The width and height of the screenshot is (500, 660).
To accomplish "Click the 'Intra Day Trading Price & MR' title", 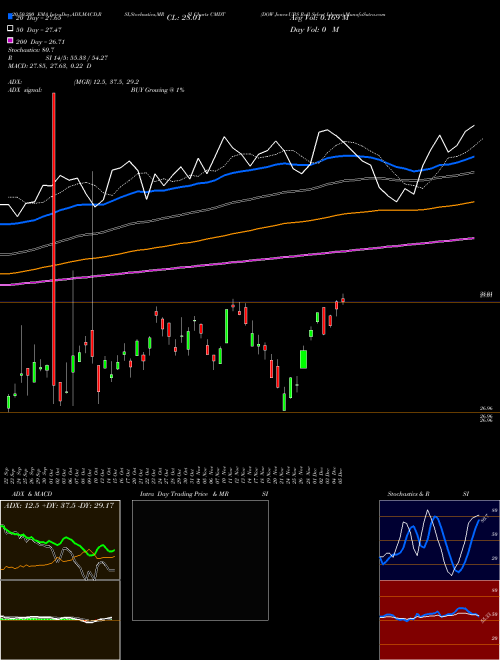I will pyautogui.click(x=184, y=494).
